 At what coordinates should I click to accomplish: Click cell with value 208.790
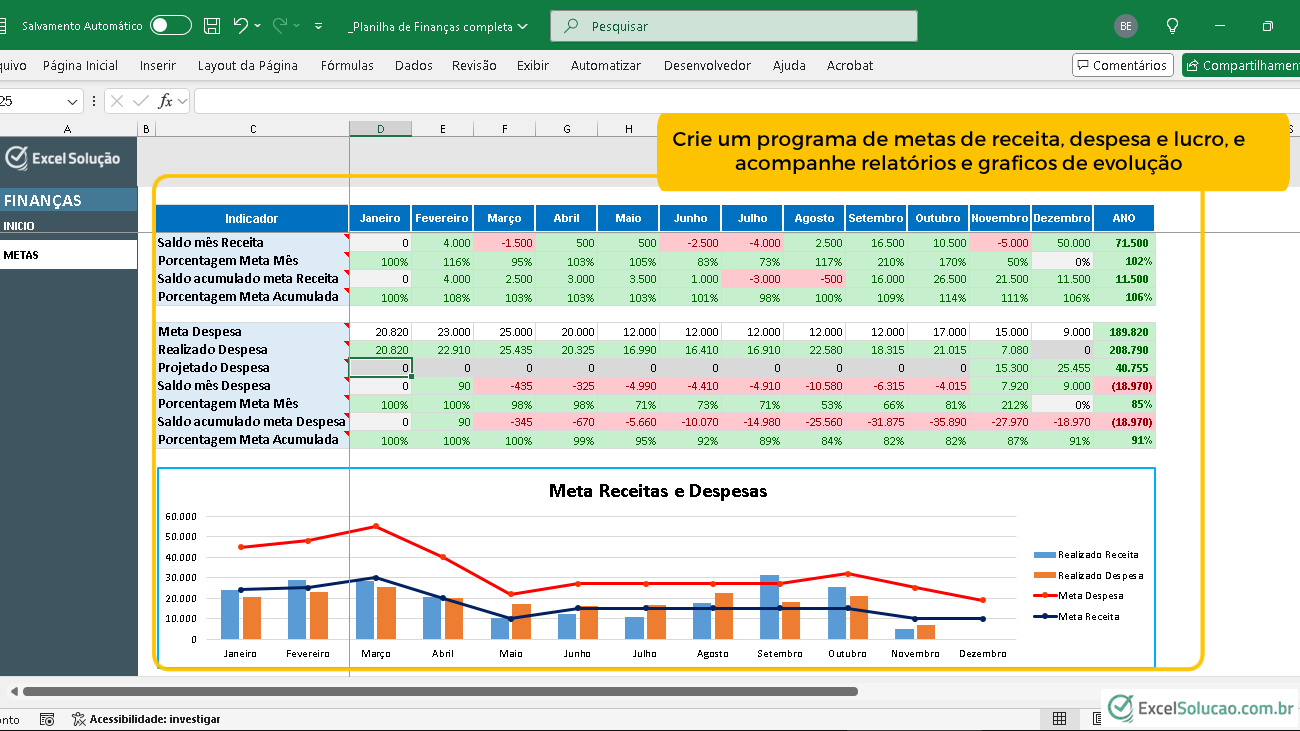tap(1124, 350)
